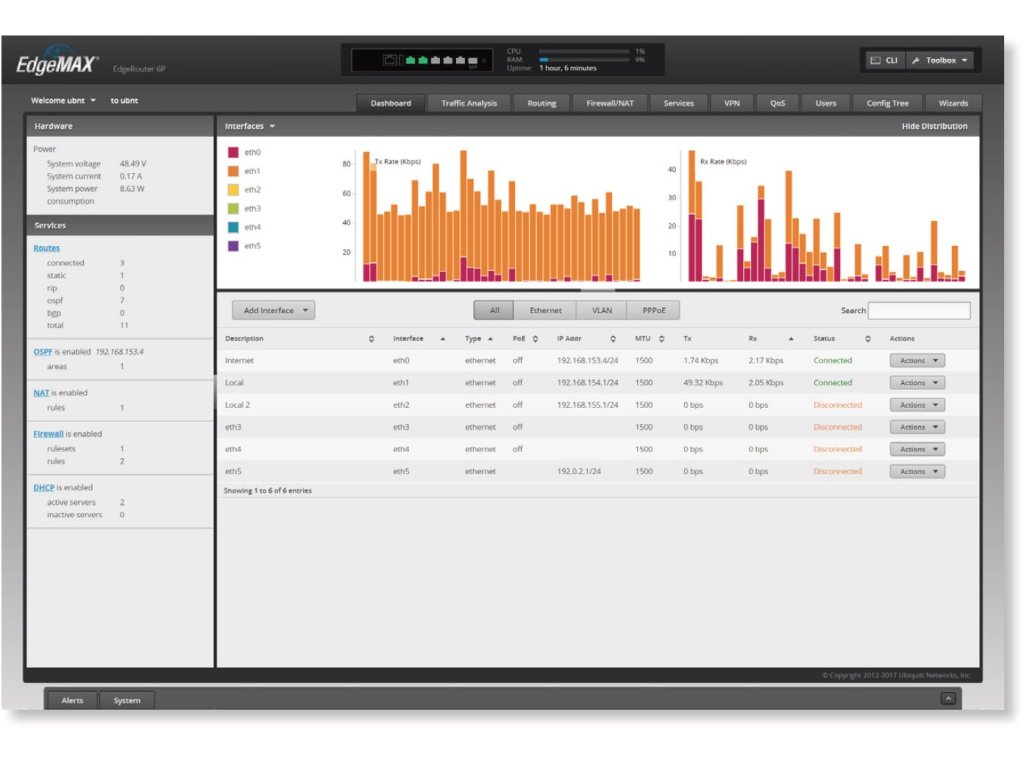Click the router port status image

coord(421,61)
